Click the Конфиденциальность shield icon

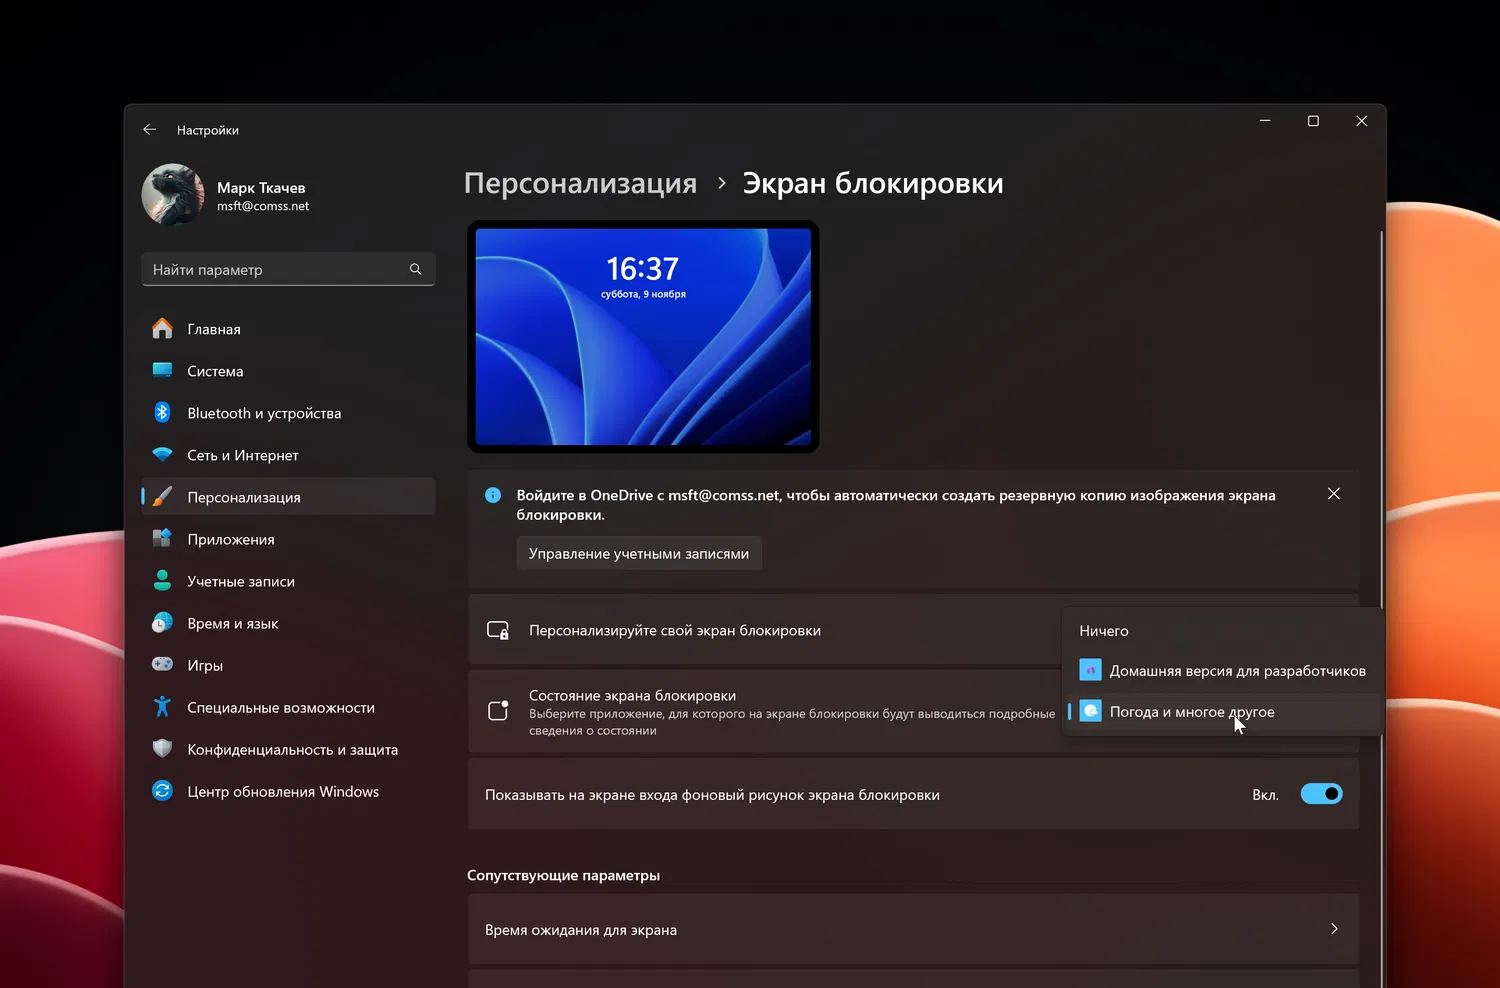tap(162, 749)
